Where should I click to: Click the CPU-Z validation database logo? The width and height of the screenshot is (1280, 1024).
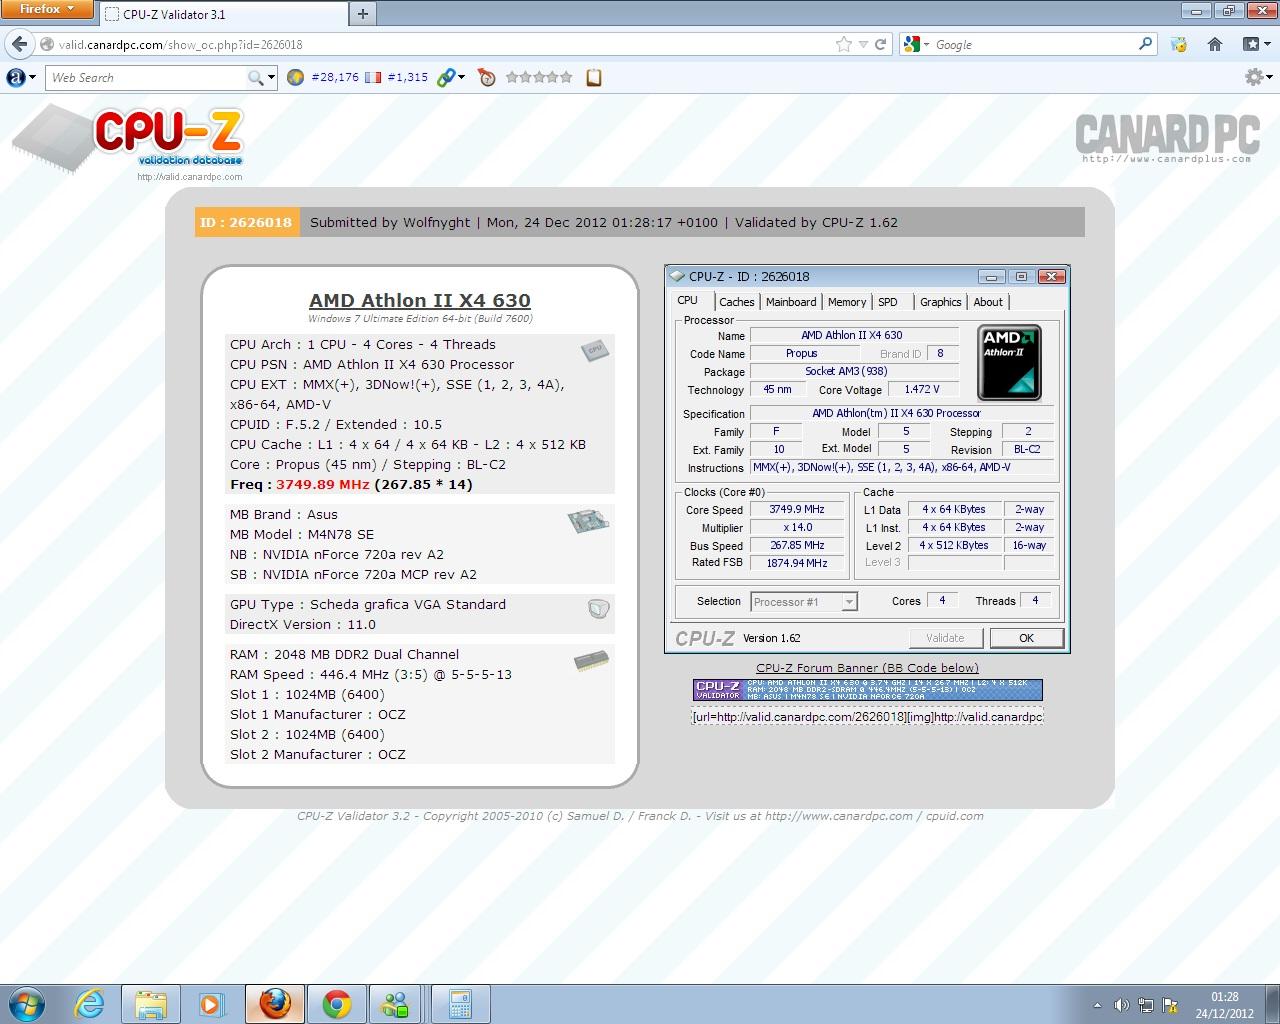[x=128, y=143]
